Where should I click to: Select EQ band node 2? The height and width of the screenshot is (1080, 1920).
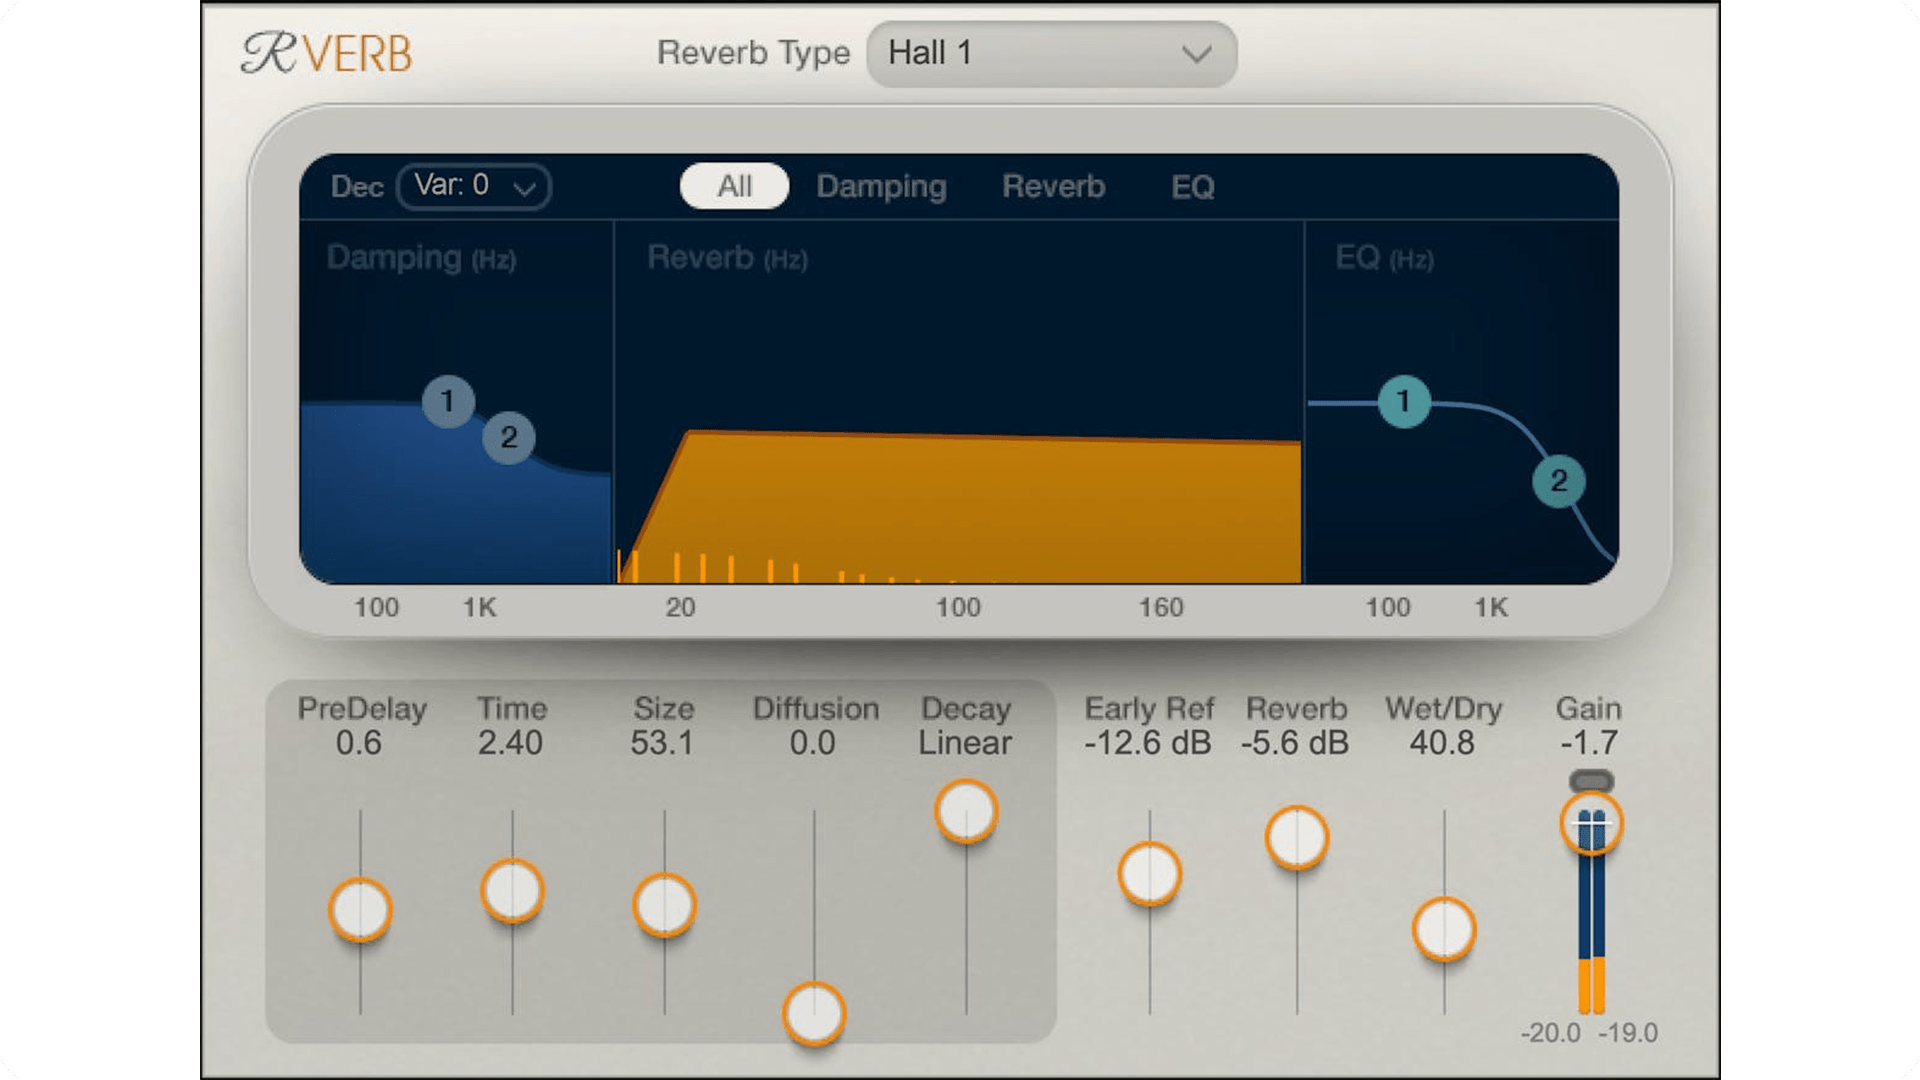click(x=1558, y=481)
